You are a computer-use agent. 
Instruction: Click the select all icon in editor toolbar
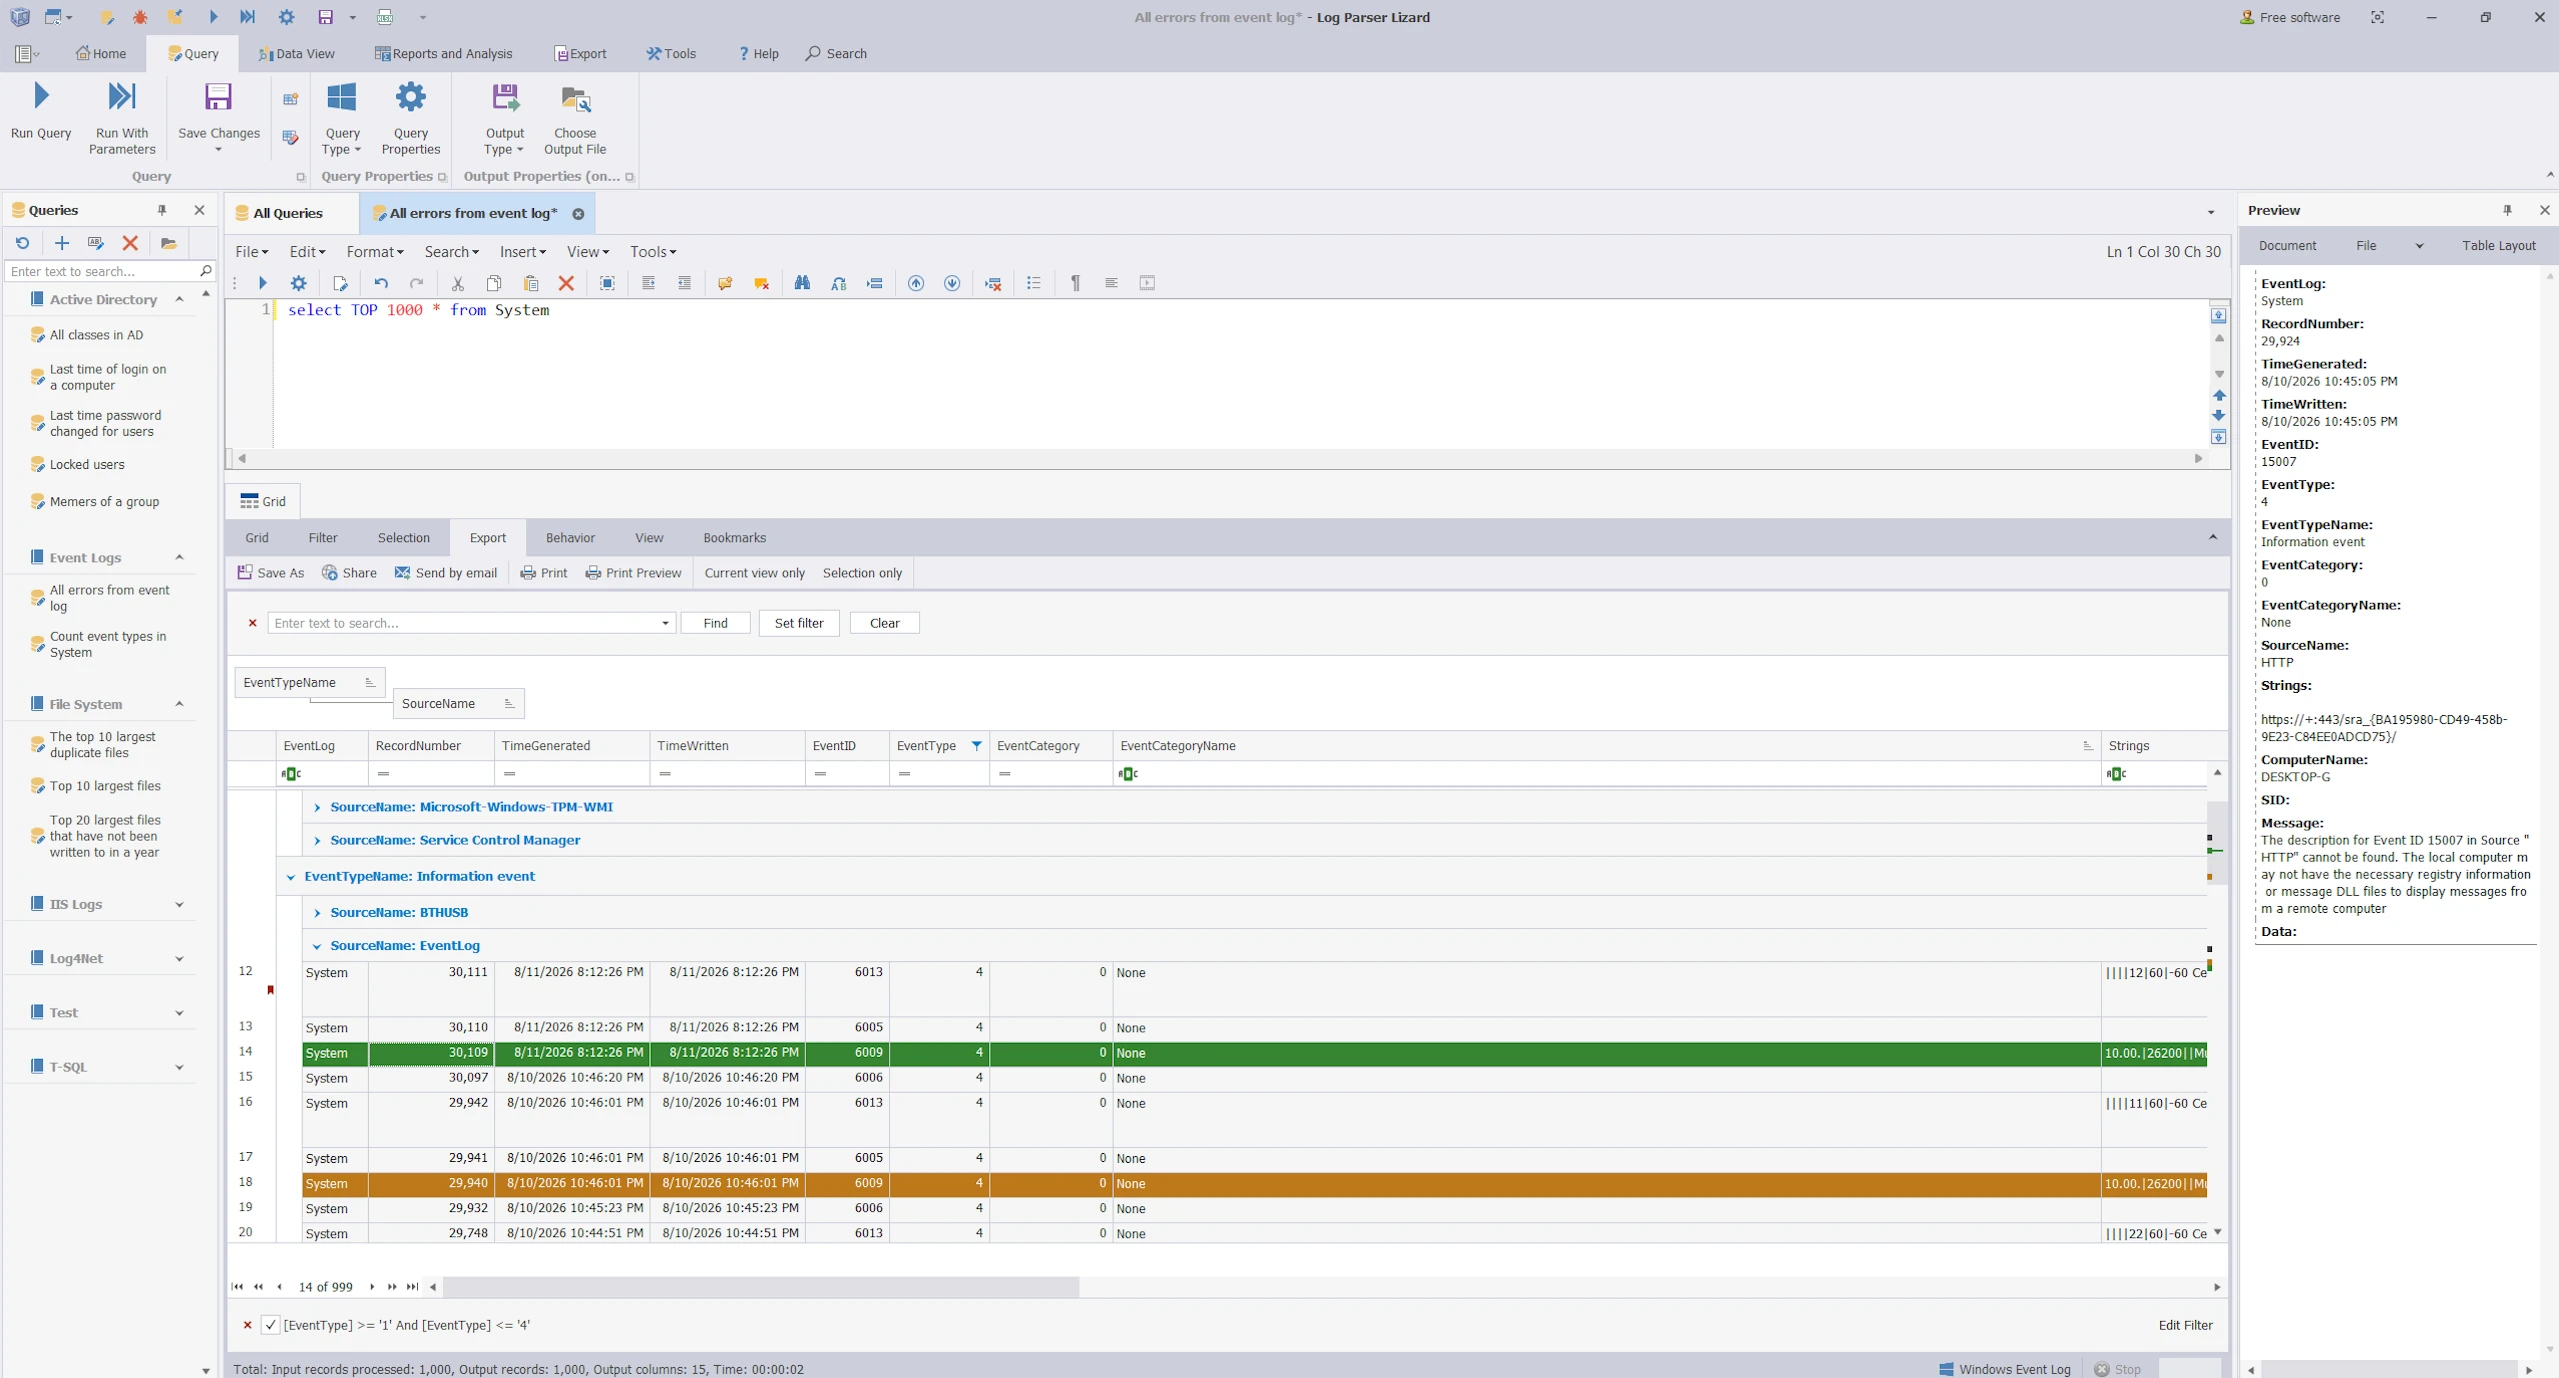point(607,283)
